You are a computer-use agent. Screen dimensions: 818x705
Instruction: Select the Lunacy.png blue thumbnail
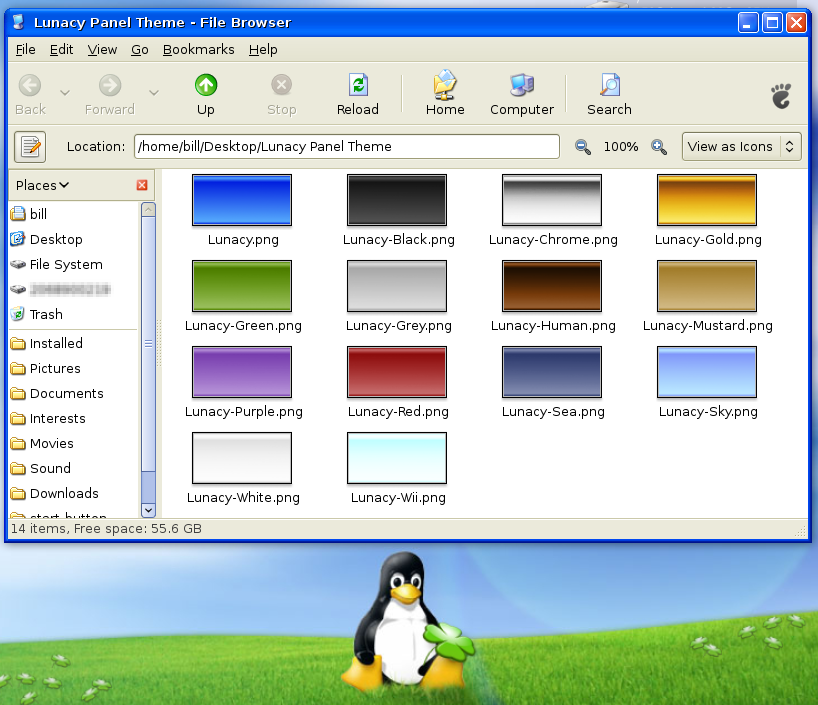242,200
